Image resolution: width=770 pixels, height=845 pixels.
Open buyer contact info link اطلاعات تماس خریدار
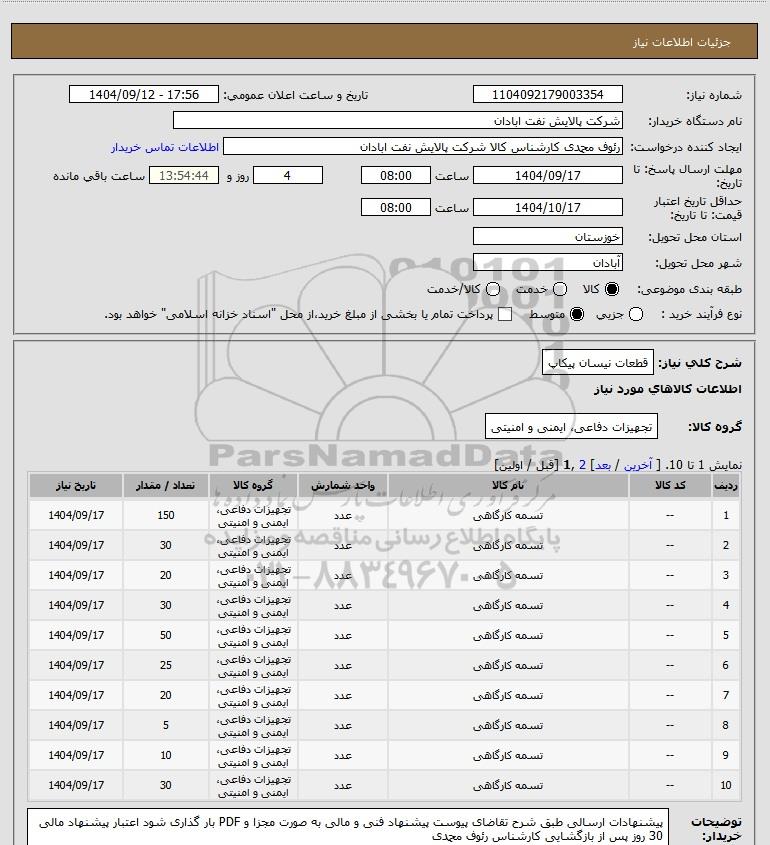pos(165,147)
